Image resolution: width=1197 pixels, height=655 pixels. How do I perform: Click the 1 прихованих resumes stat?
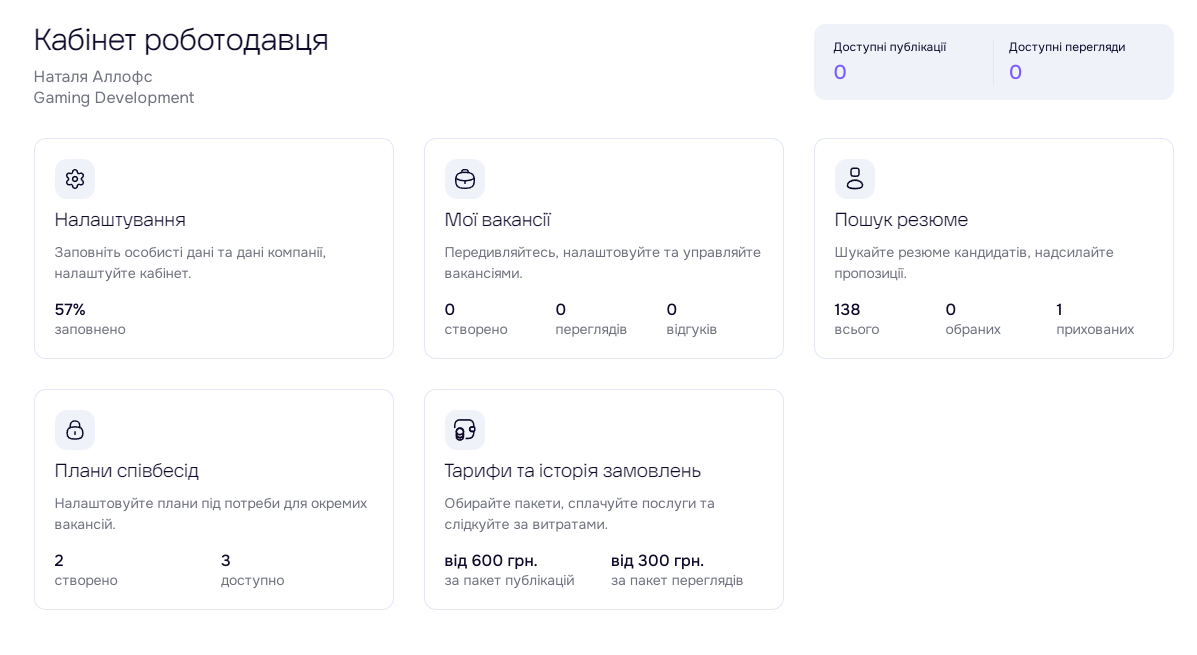(x=1094, y=319)
